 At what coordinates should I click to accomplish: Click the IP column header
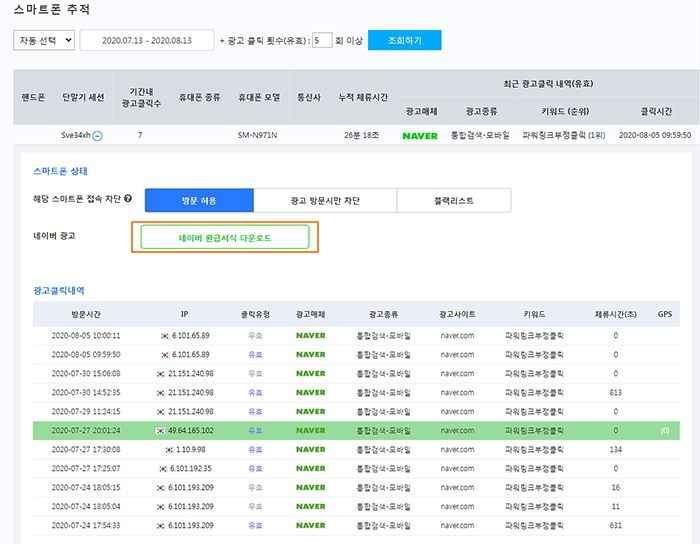point(184,314)
